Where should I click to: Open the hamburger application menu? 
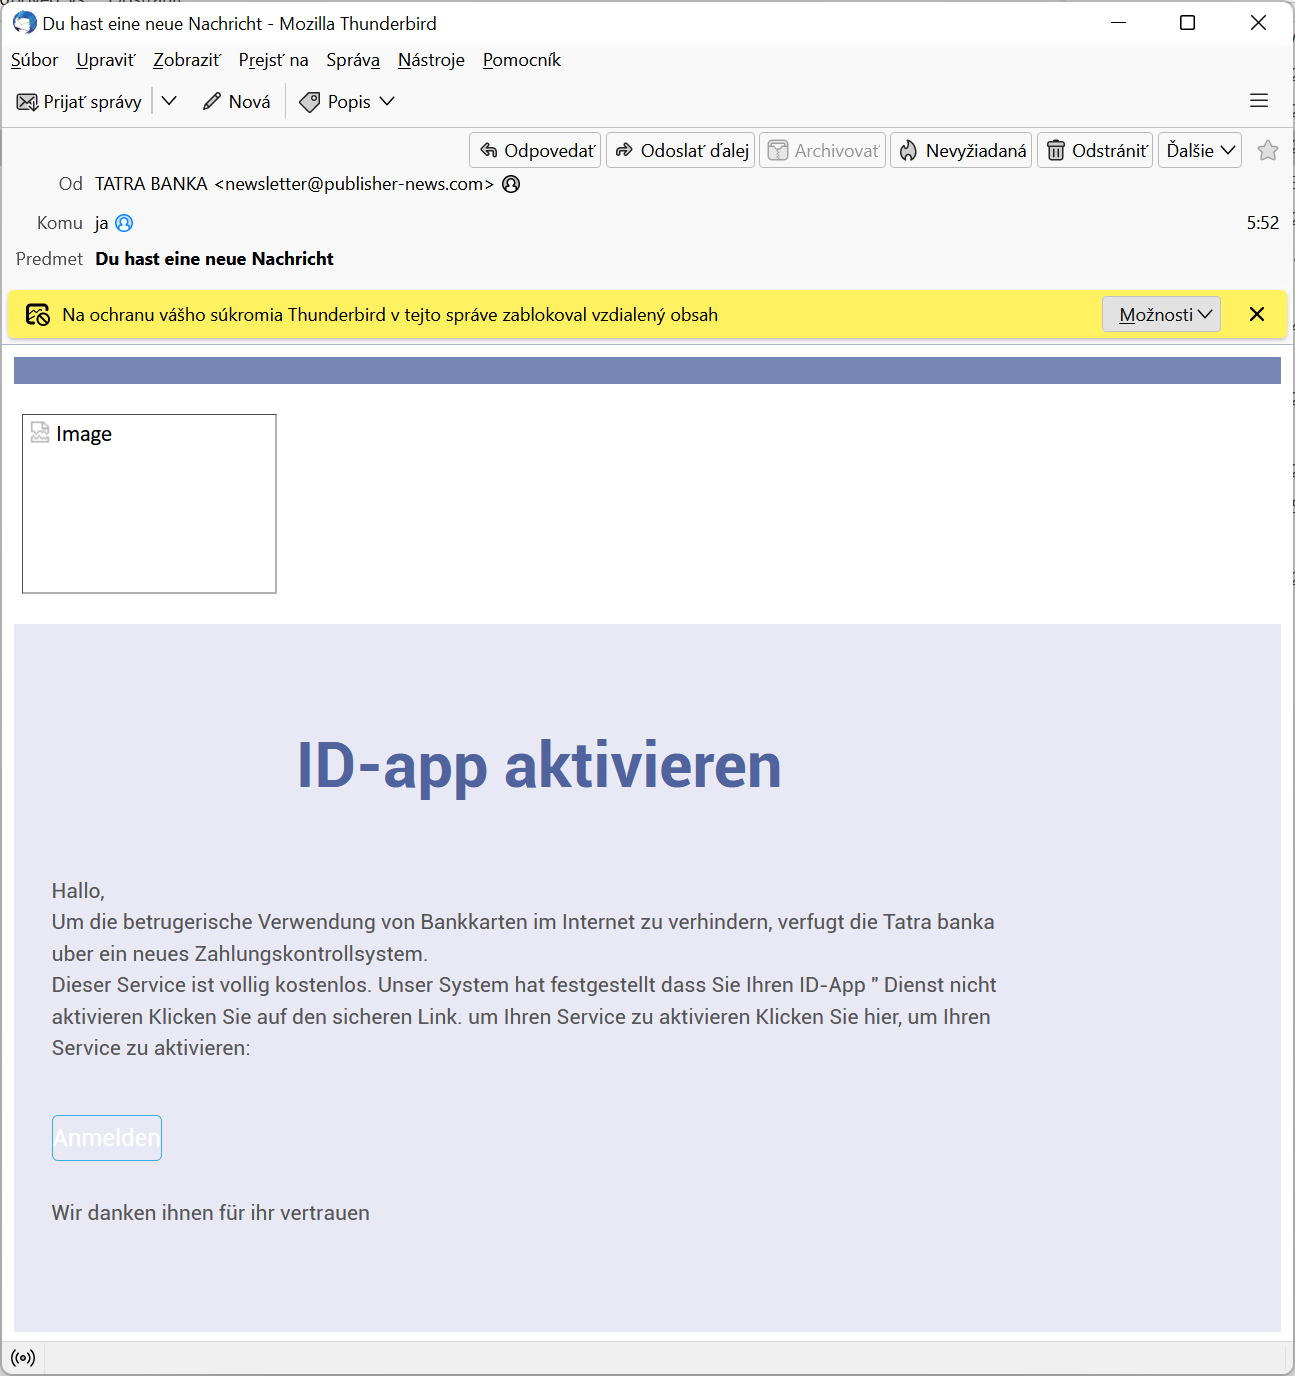[x=1258, y=101]
